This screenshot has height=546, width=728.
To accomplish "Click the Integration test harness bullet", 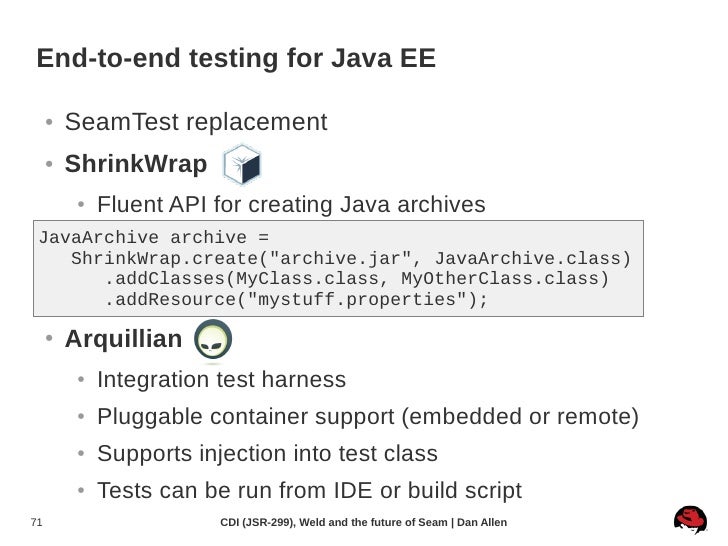I will [221, 379].
